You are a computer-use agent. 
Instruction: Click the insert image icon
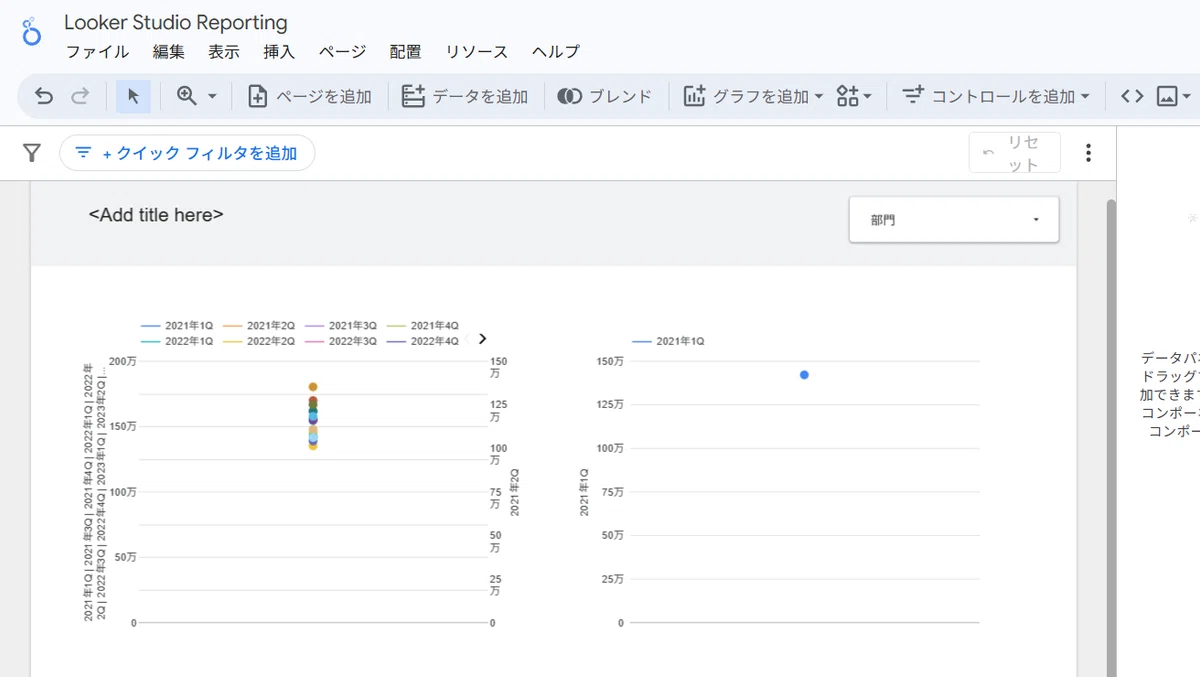(1167, 96)
